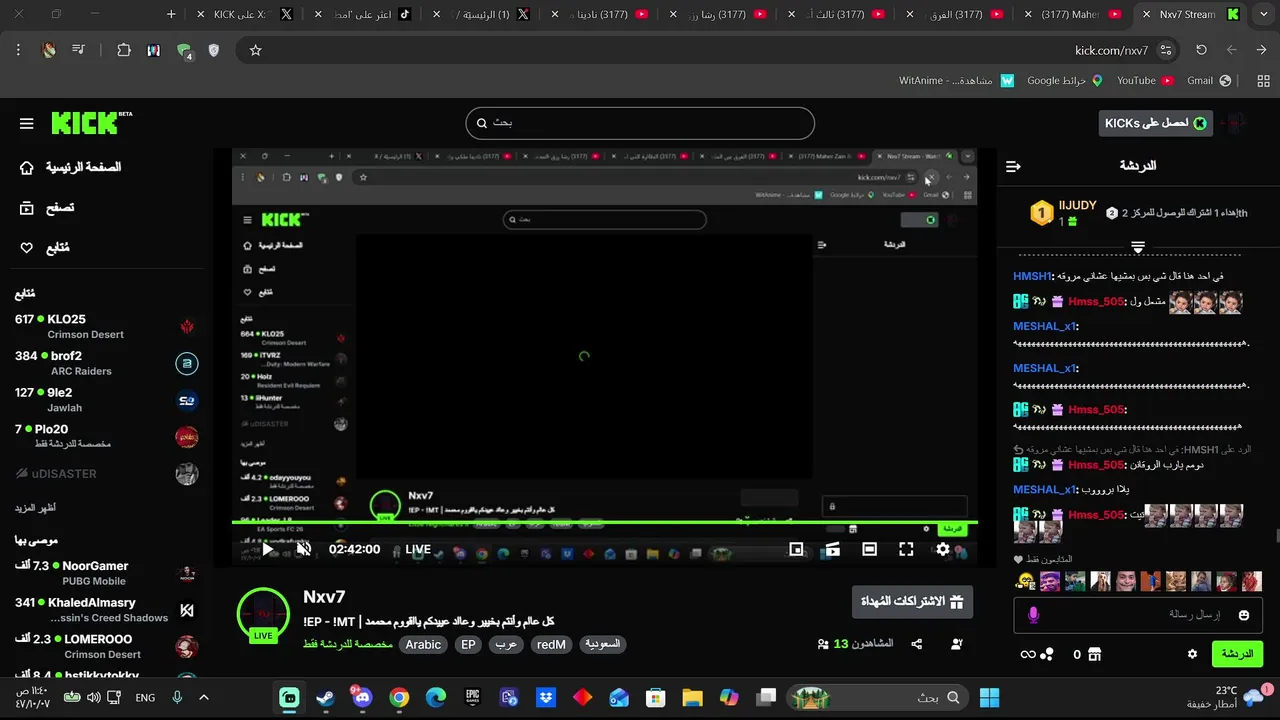
Task: Select the redM tag
Action: [x=551, y=645]
